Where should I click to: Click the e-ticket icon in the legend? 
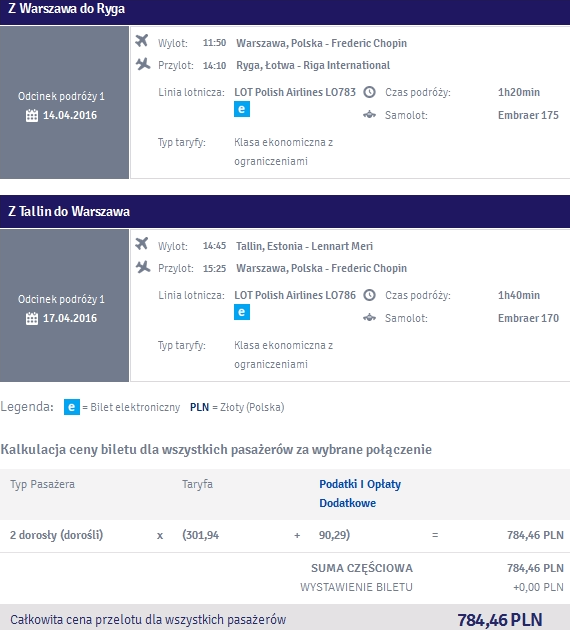click(x=72, y=407)
